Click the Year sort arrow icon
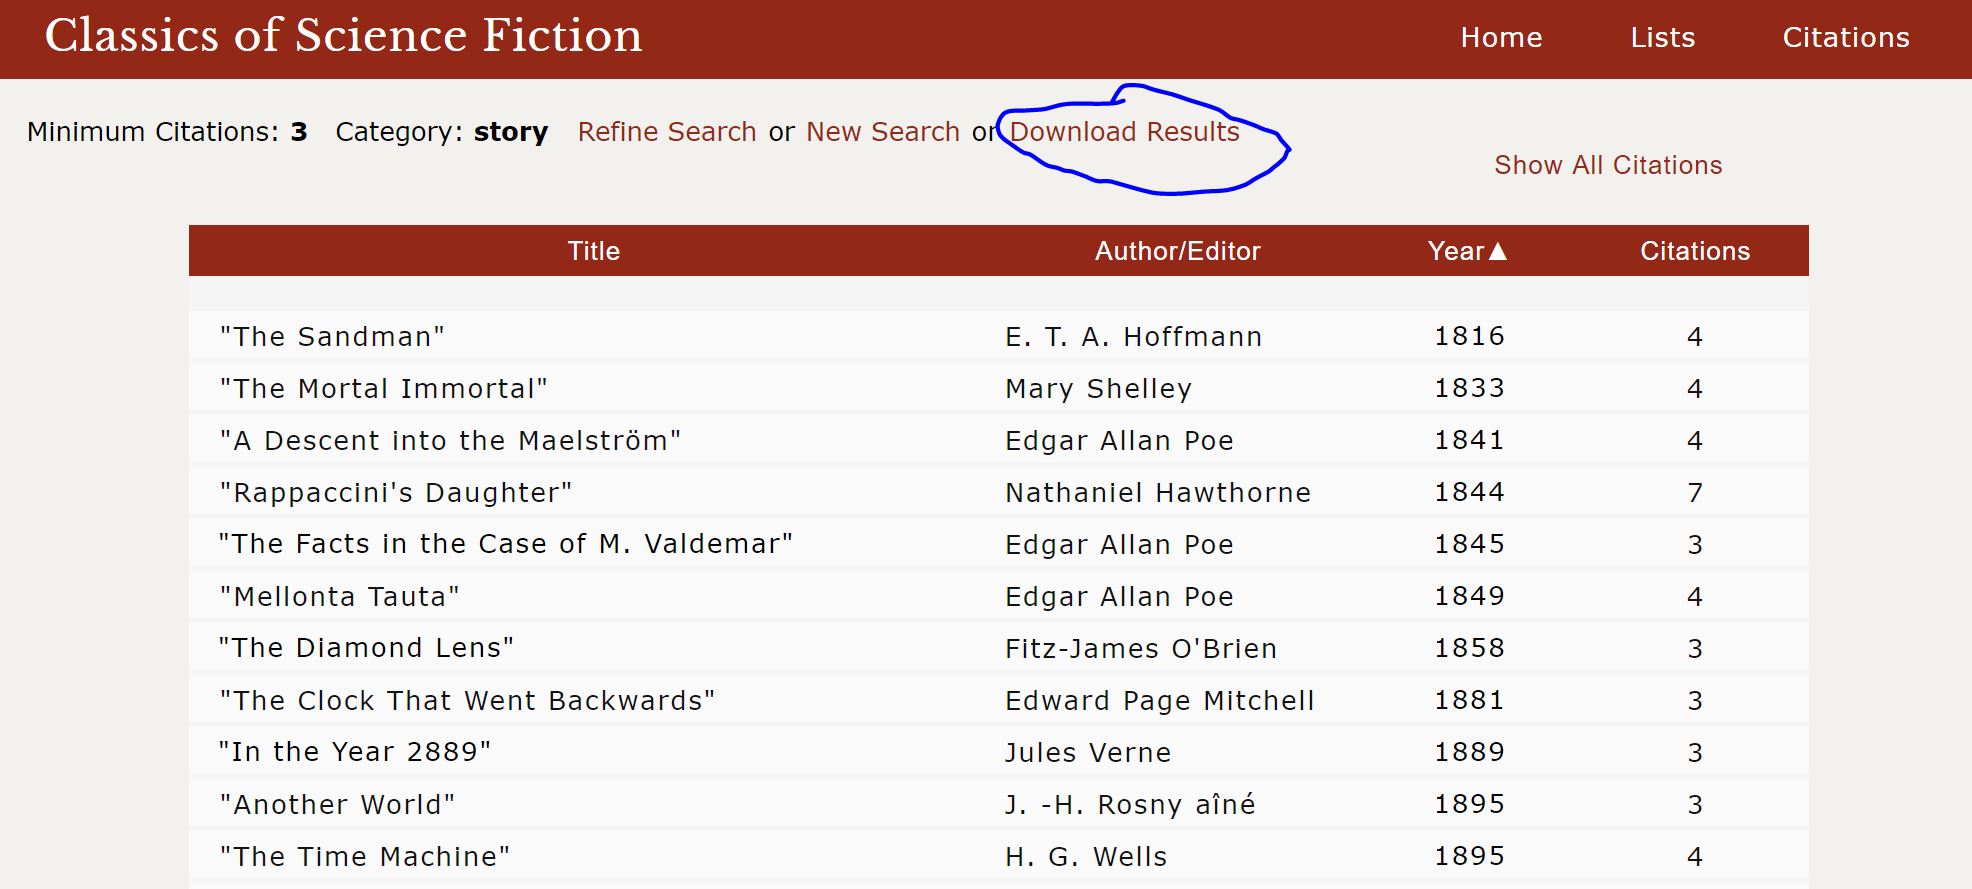Screen dimensions: 1972x889 (x=1497, y=251)
